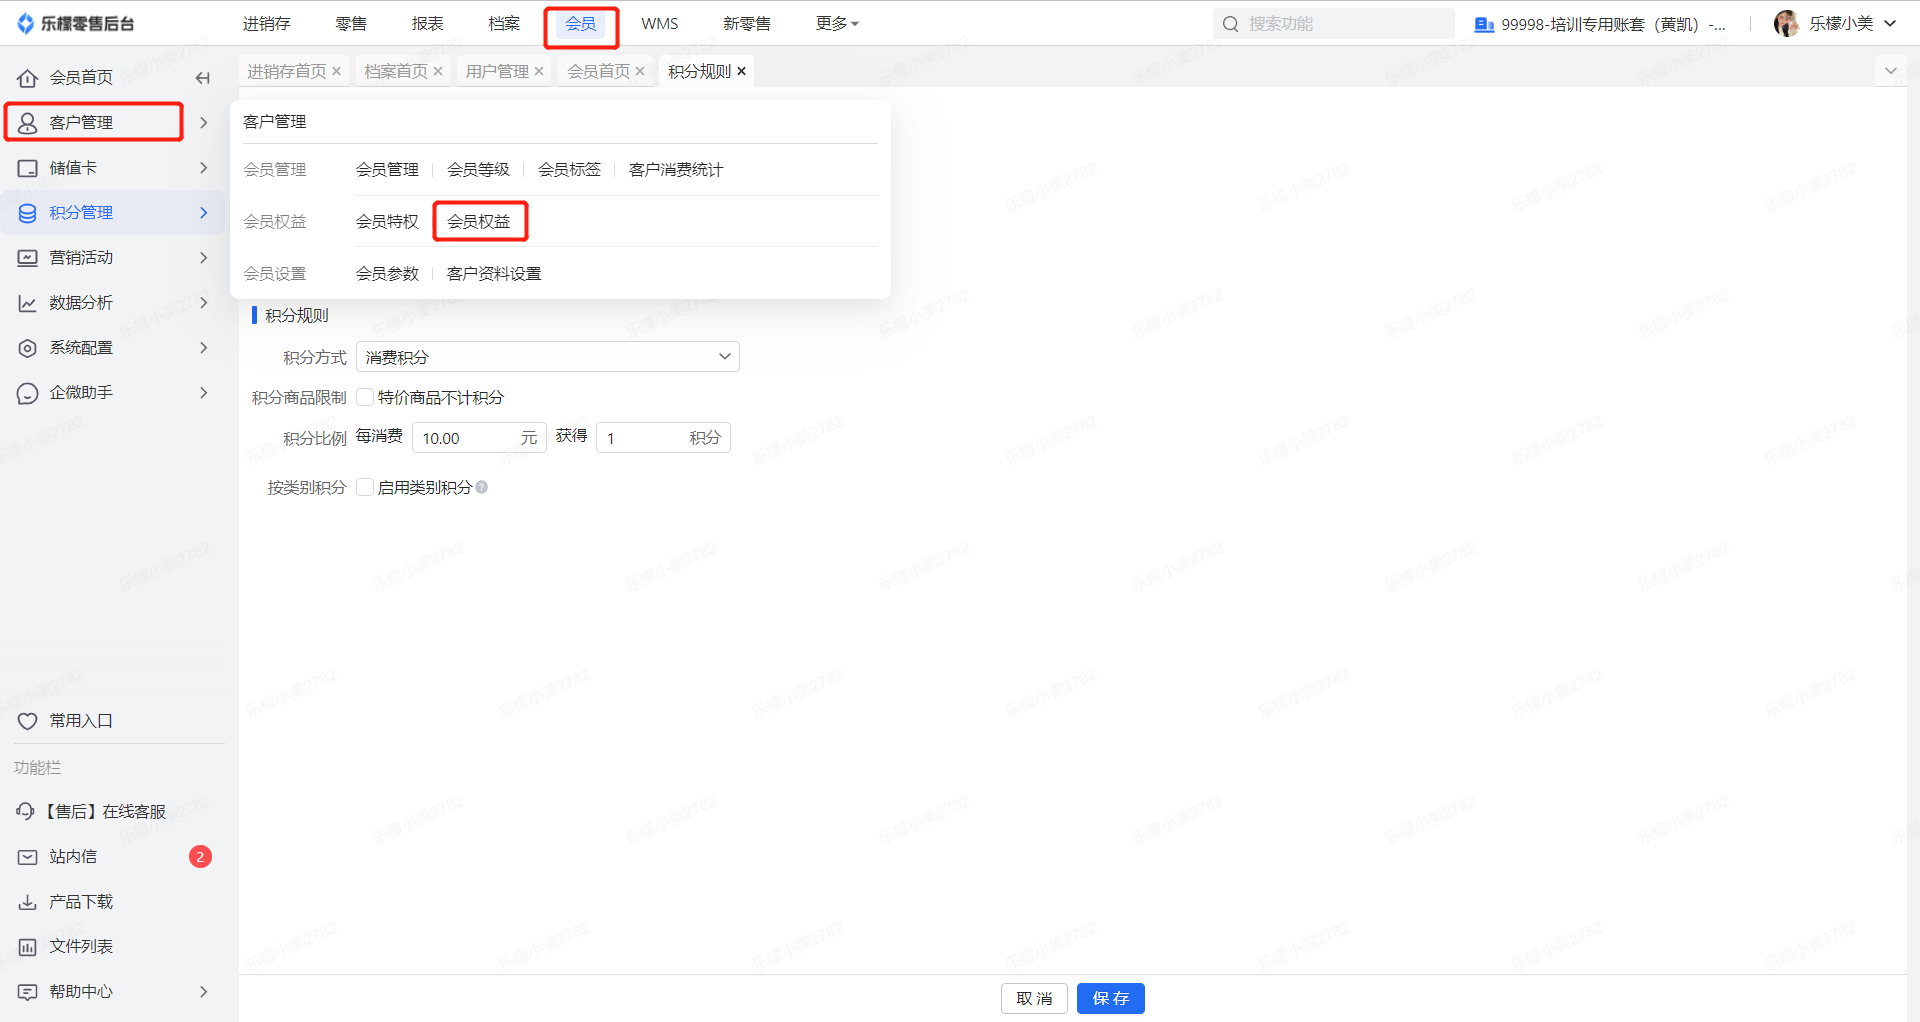The image size is (1920, 1022).
Task: Open 客户消费统计 link
Action: click(676, 169)
